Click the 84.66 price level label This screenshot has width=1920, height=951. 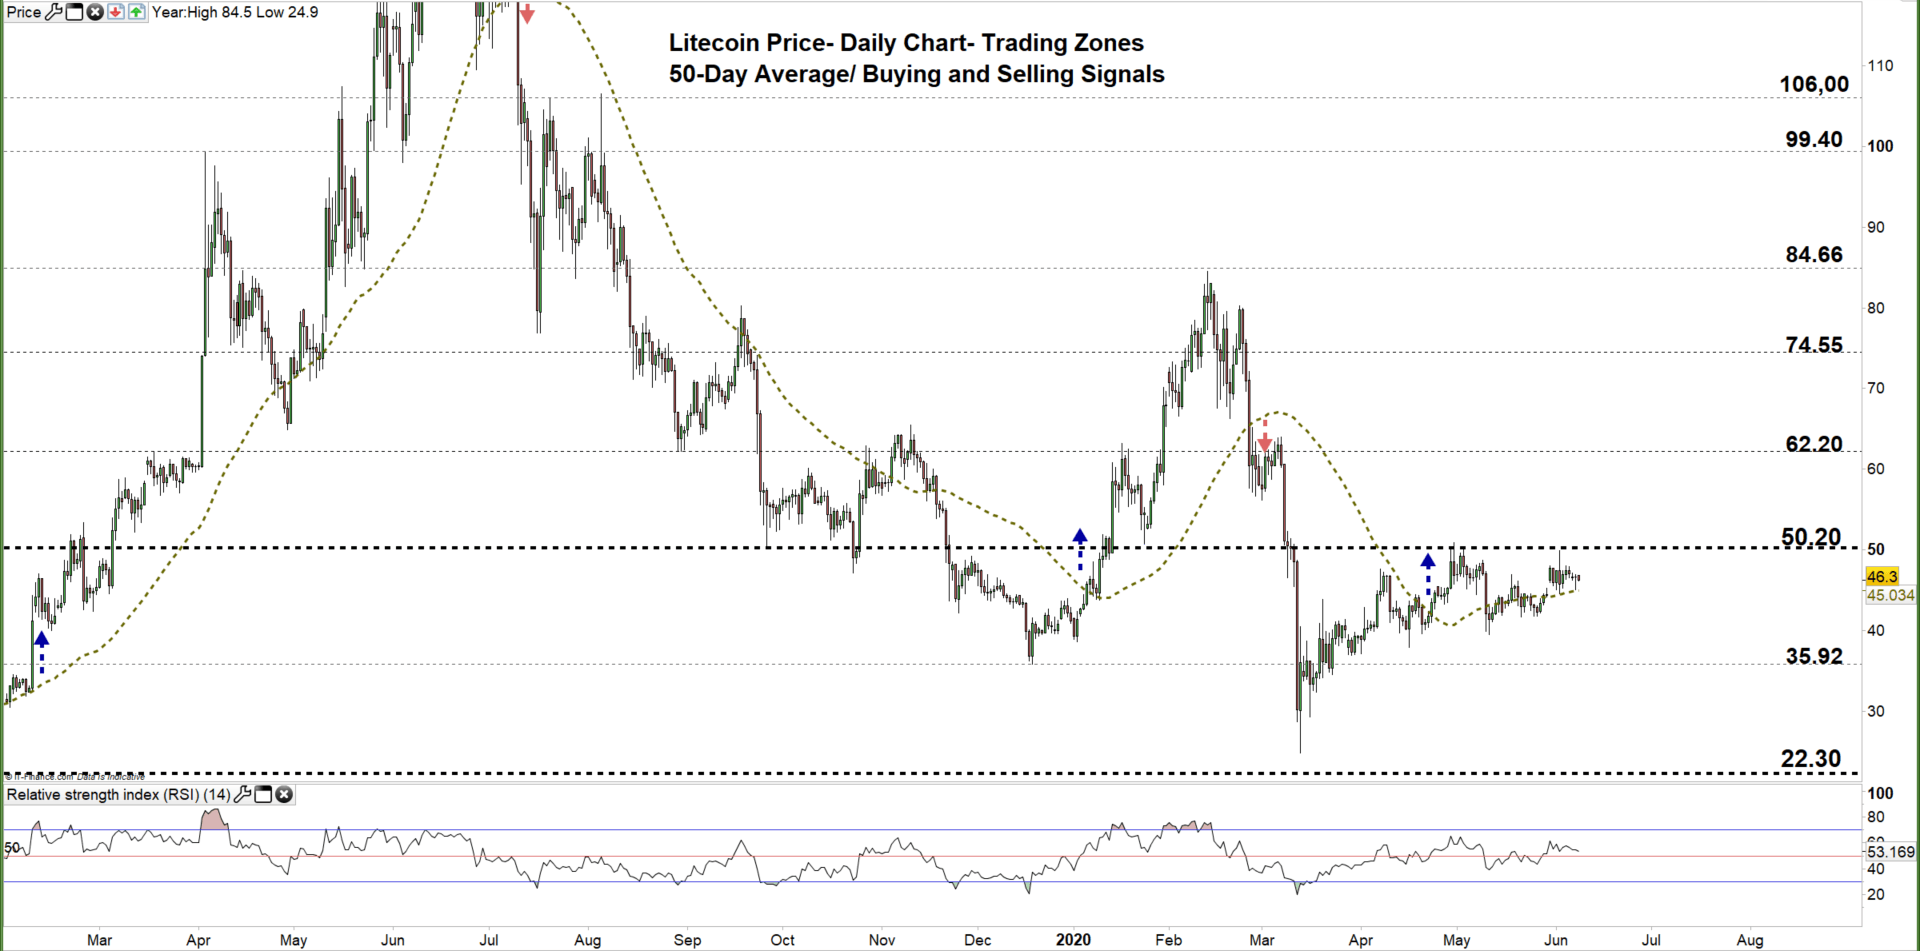(x=1814, y=254)
